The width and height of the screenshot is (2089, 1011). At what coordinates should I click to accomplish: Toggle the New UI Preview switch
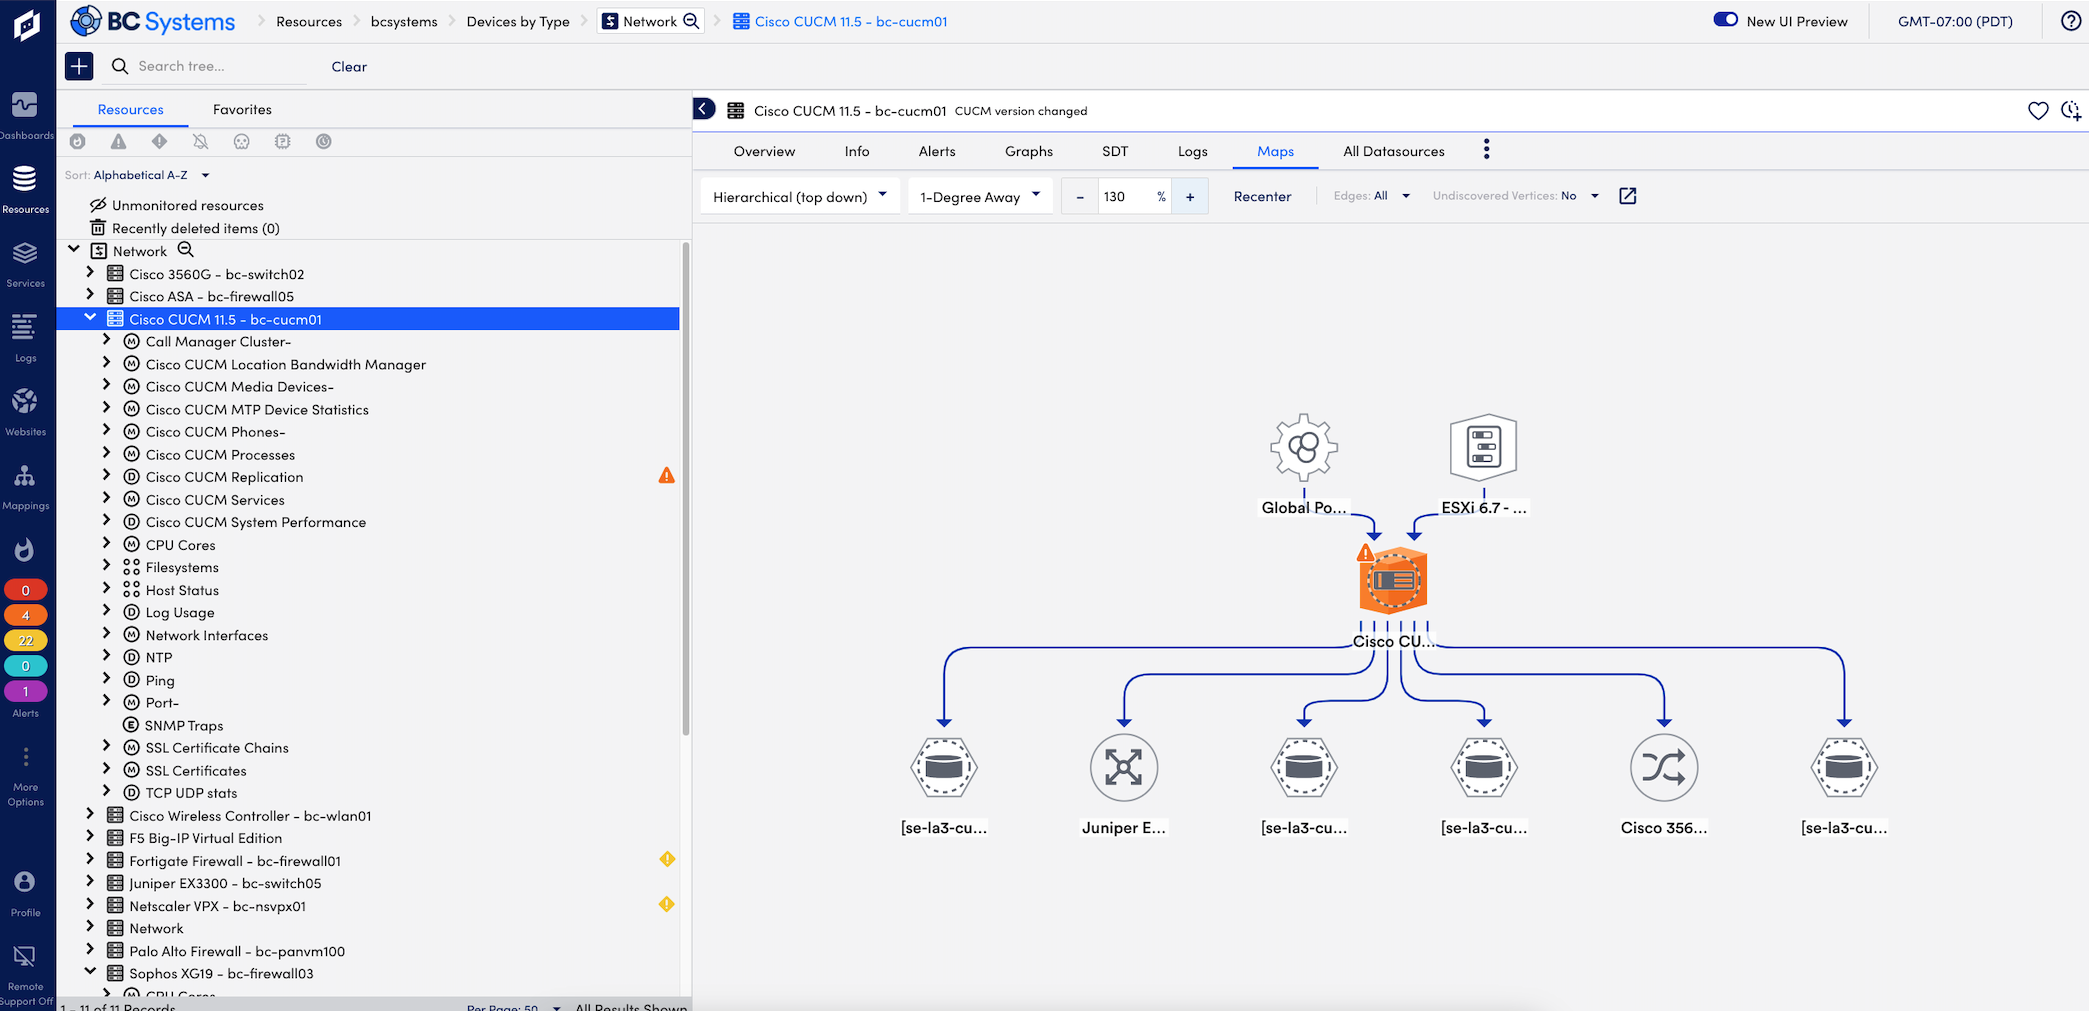click(x=1726, y=20)
